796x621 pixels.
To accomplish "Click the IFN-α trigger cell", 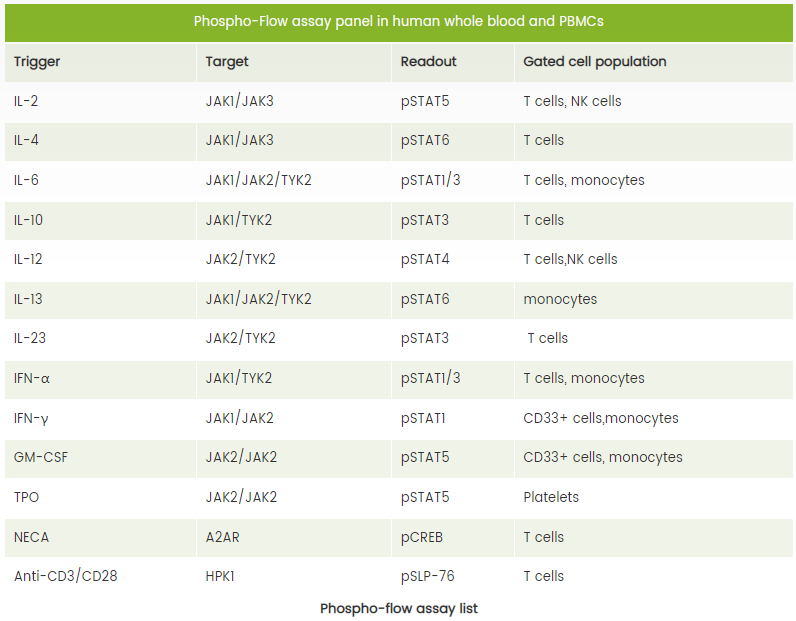I will tap(101, 379).
